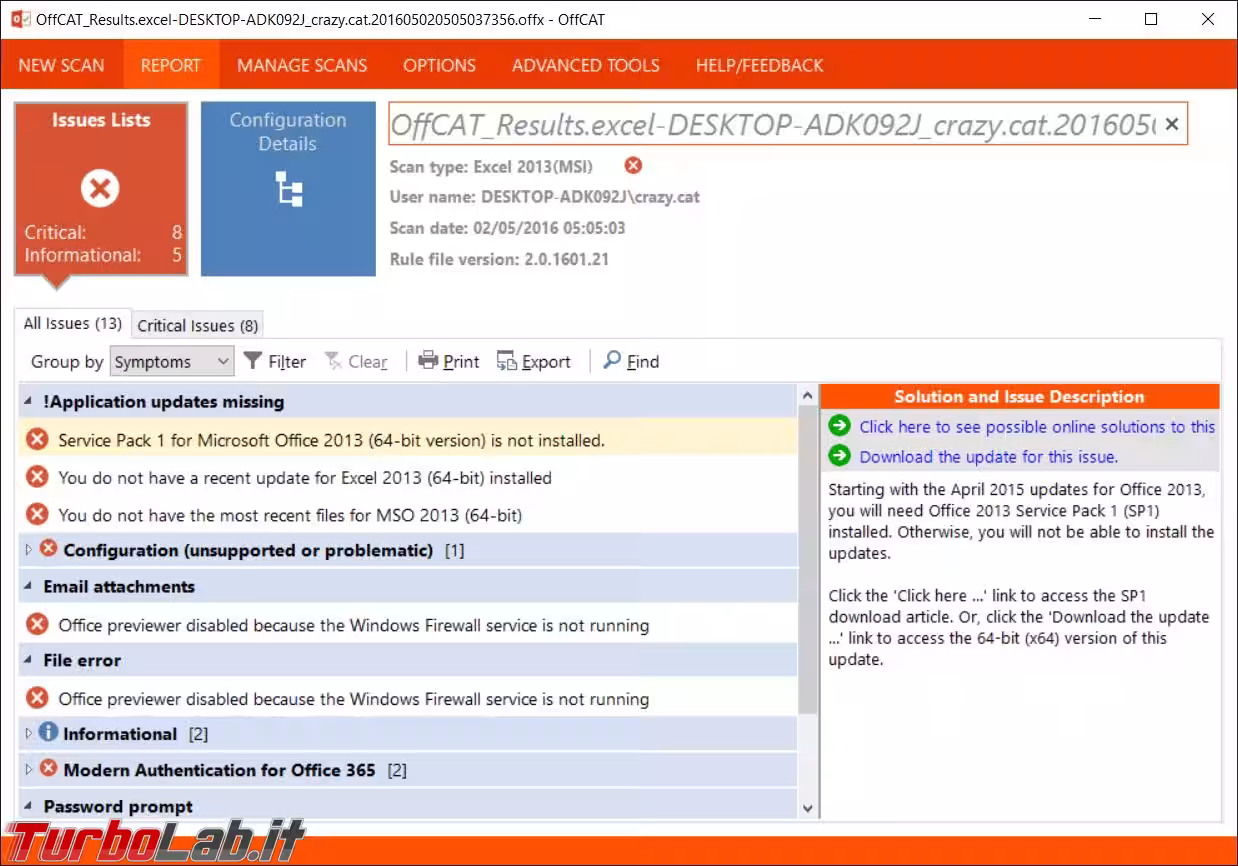1238x866 pixels.
Task: Expand the Informational group
Action: click(29, 734)
